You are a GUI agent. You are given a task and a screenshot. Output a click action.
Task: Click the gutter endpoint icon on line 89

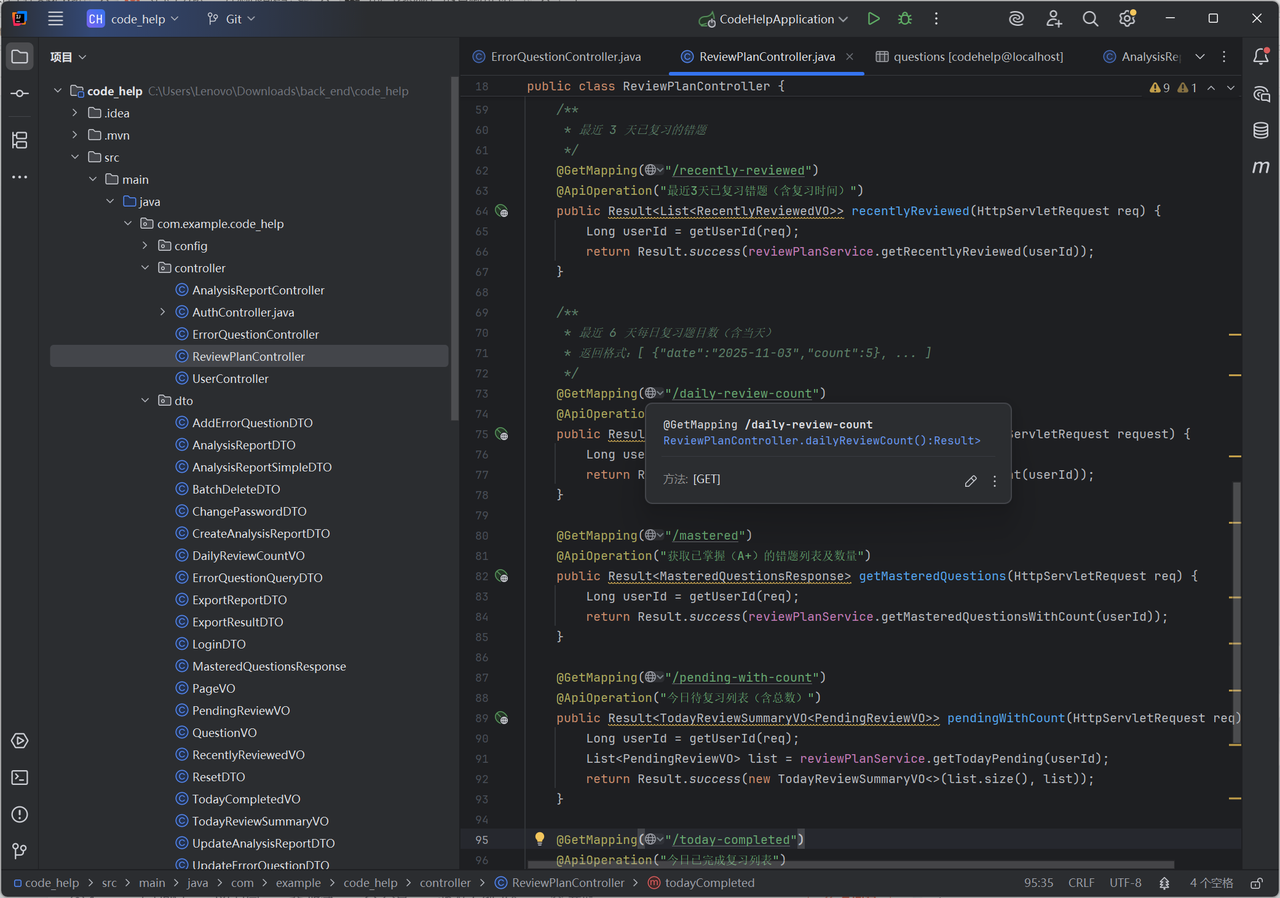[x=502, y=718]
